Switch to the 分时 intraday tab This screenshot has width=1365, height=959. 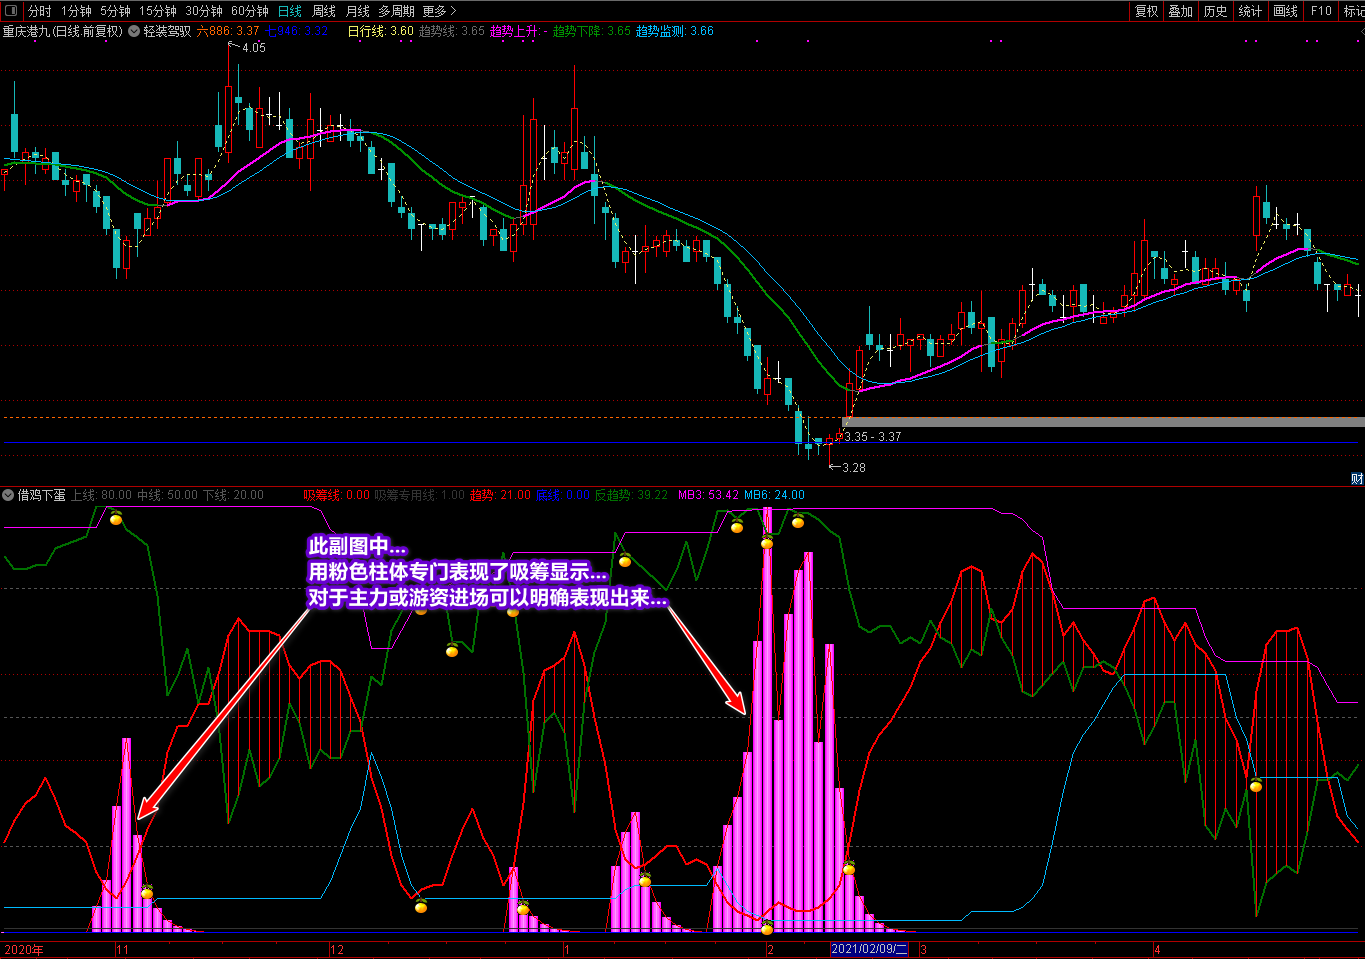[x=39, y=11]
